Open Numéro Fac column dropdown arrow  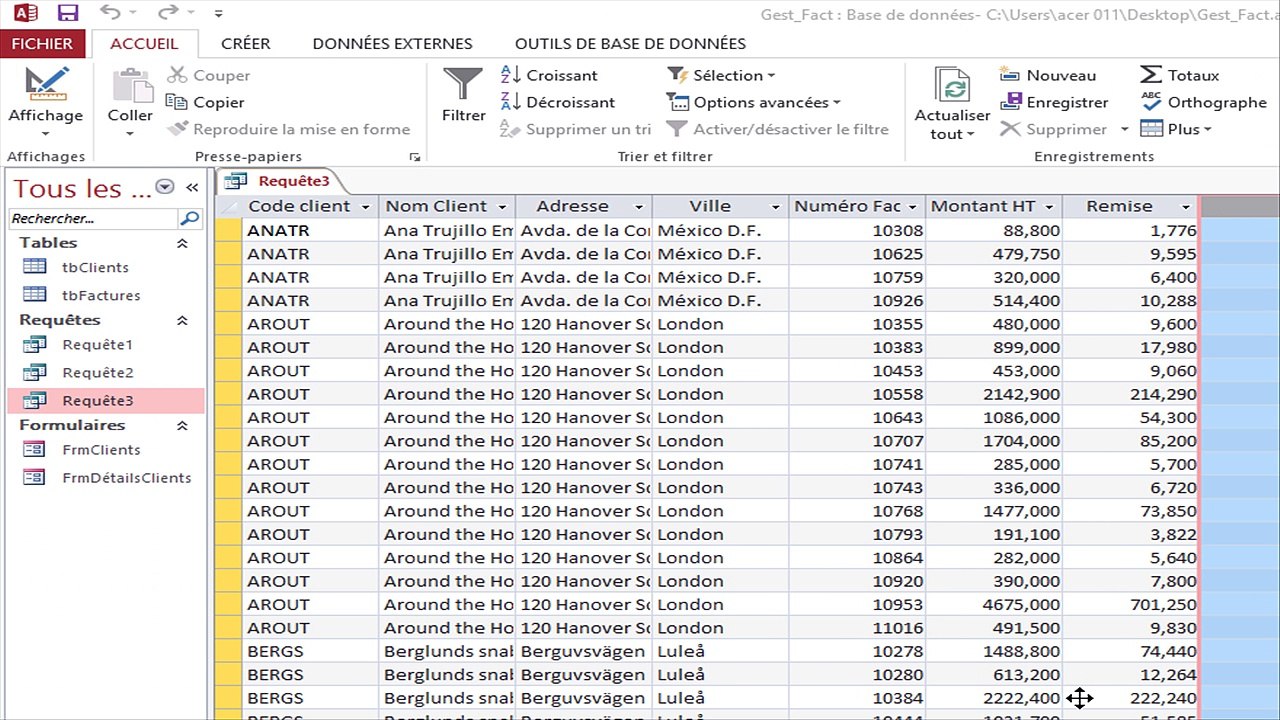[912, 207]
